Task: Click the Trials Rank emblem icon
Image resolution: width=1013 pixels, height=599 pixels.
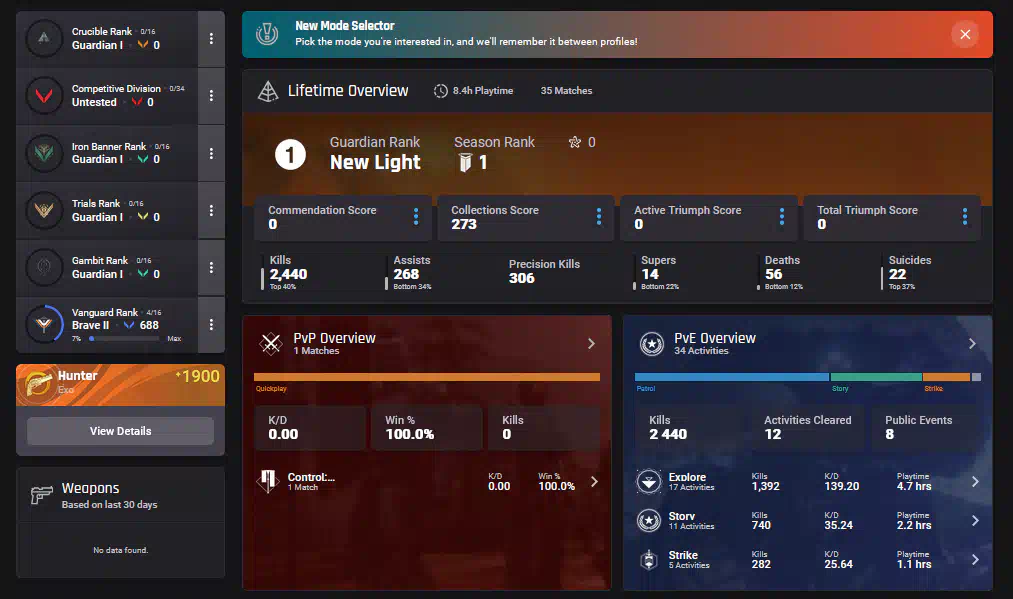Action: pyautogui.click(x=44, y=210)
